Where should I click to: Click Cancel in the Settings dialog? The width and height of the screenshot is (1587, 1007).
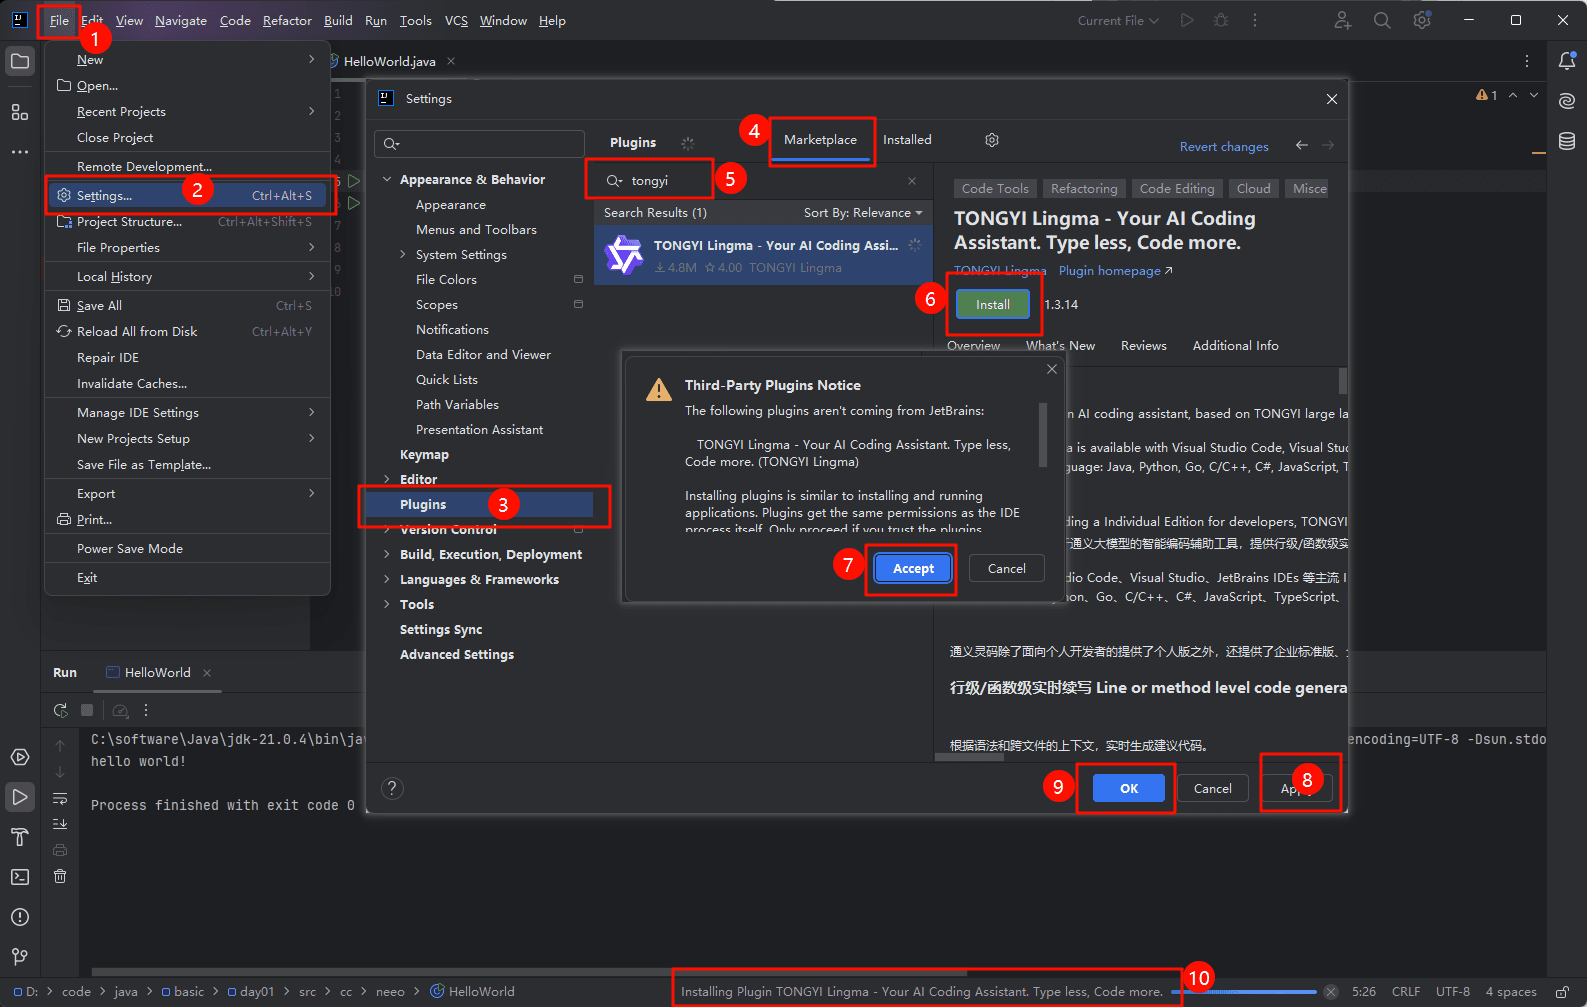[x=1213, y=788]
